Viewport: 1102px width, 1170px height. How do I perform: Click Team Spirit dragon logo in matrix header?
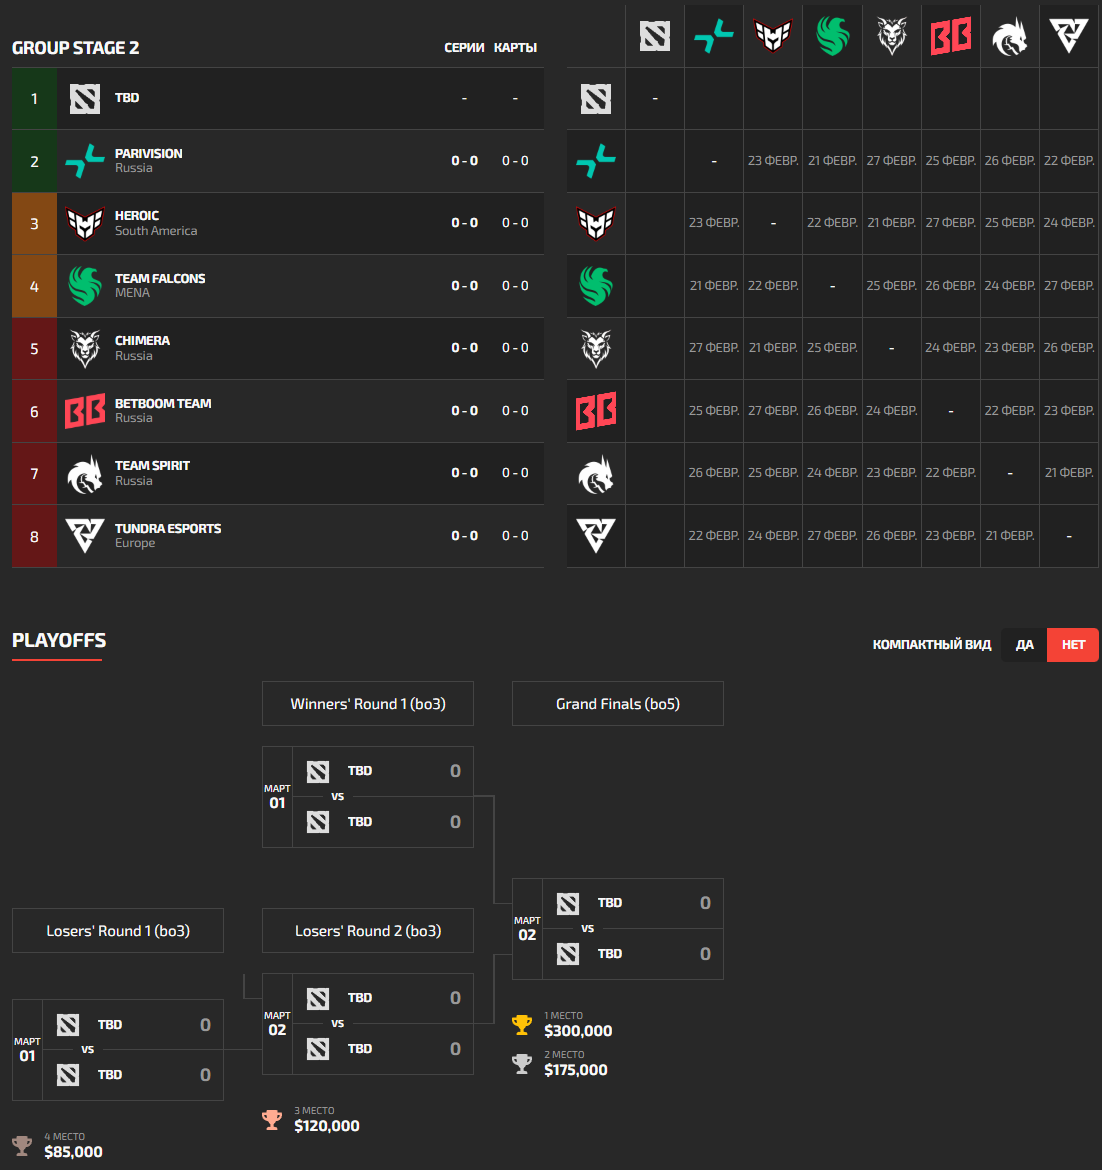pyautogui.click(x=1009, y=37)
